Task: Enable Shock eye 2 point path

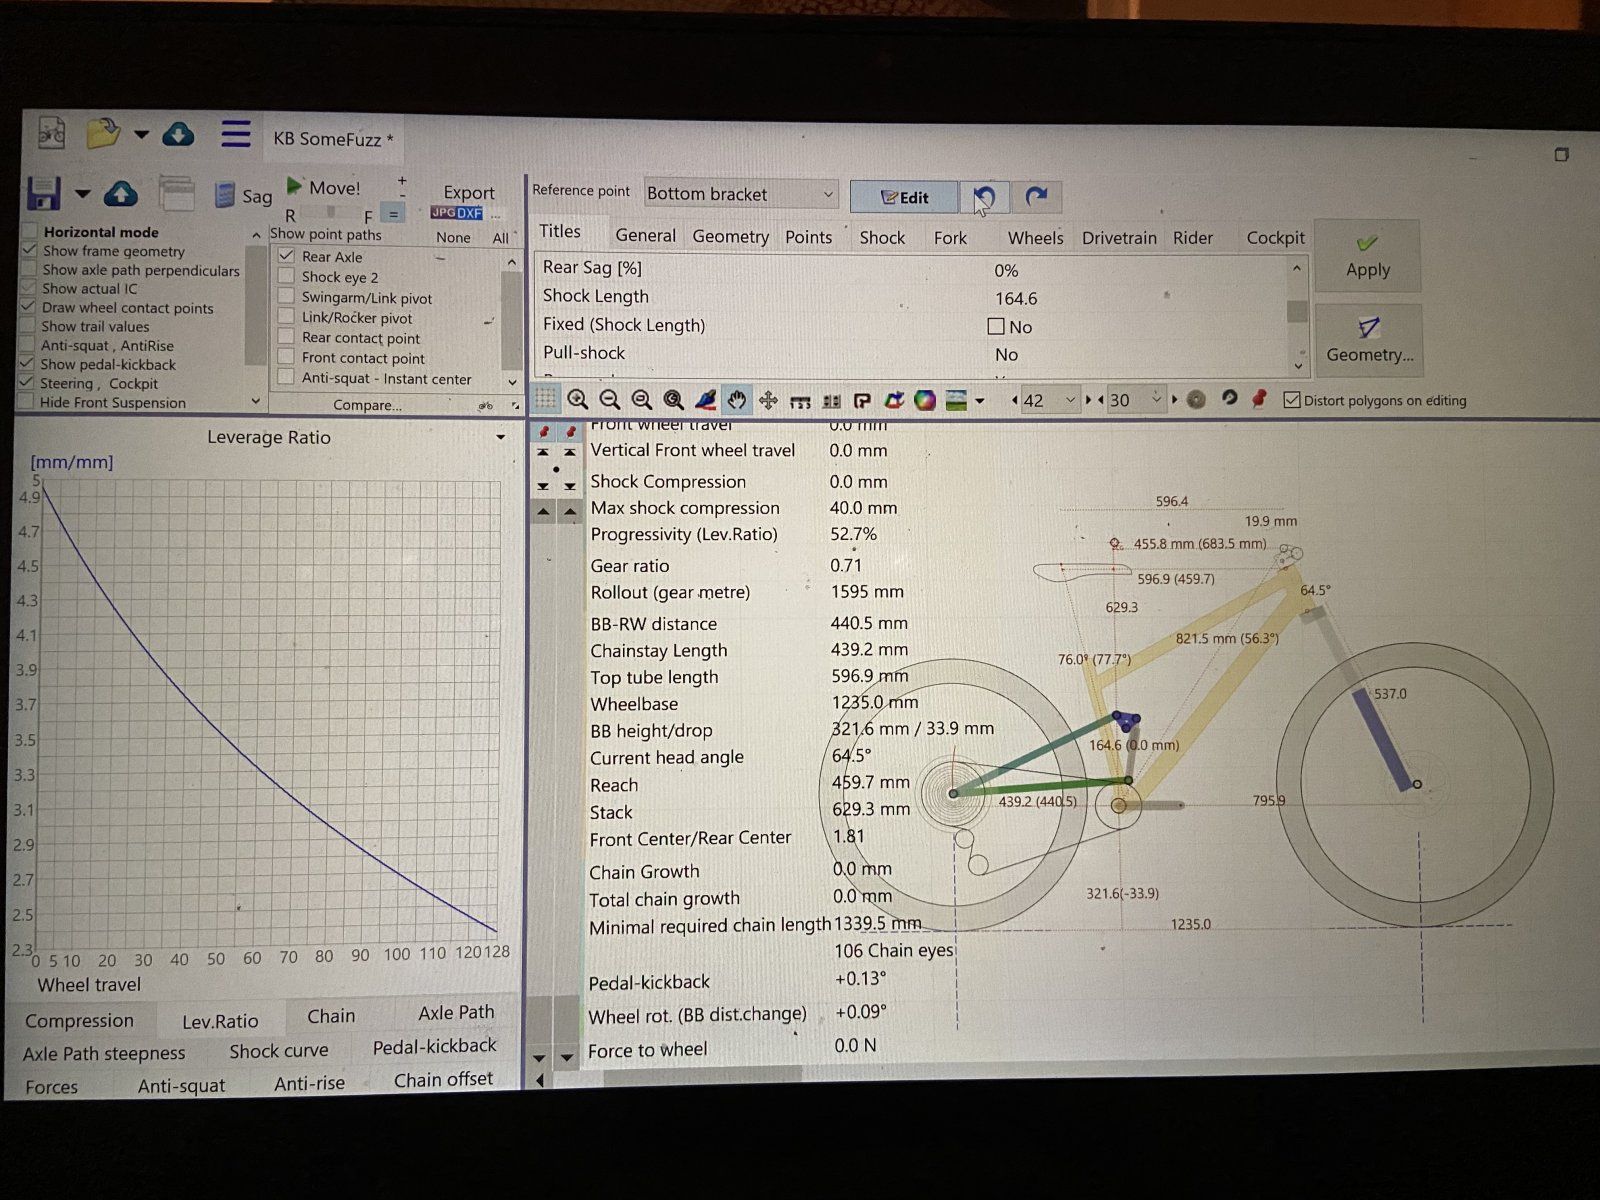Action: pos(286,276)
